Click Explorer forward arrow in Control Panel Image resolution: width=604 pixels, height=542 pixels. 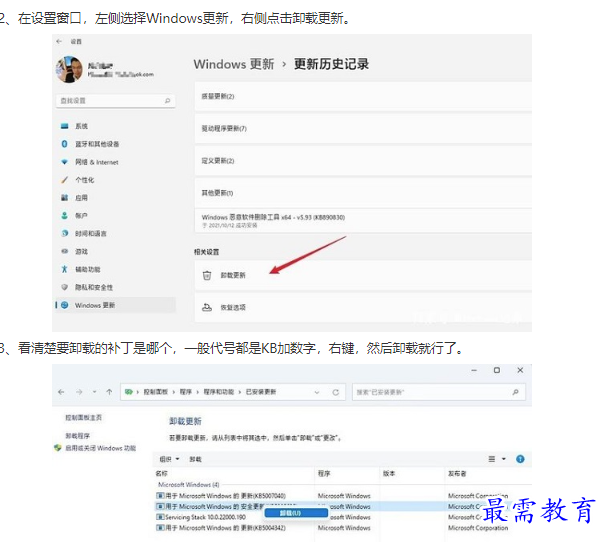coord(79,392)
